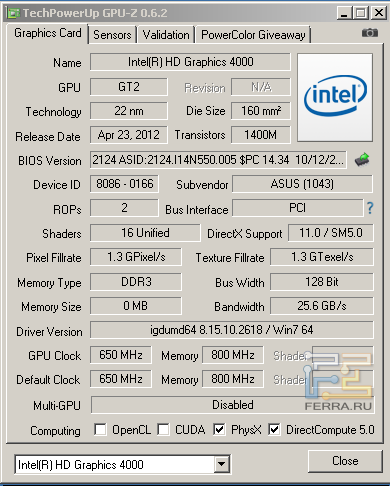The image size is (390, 486).
Task: Click the Intel vendor logo
Action: click(335, 98)
